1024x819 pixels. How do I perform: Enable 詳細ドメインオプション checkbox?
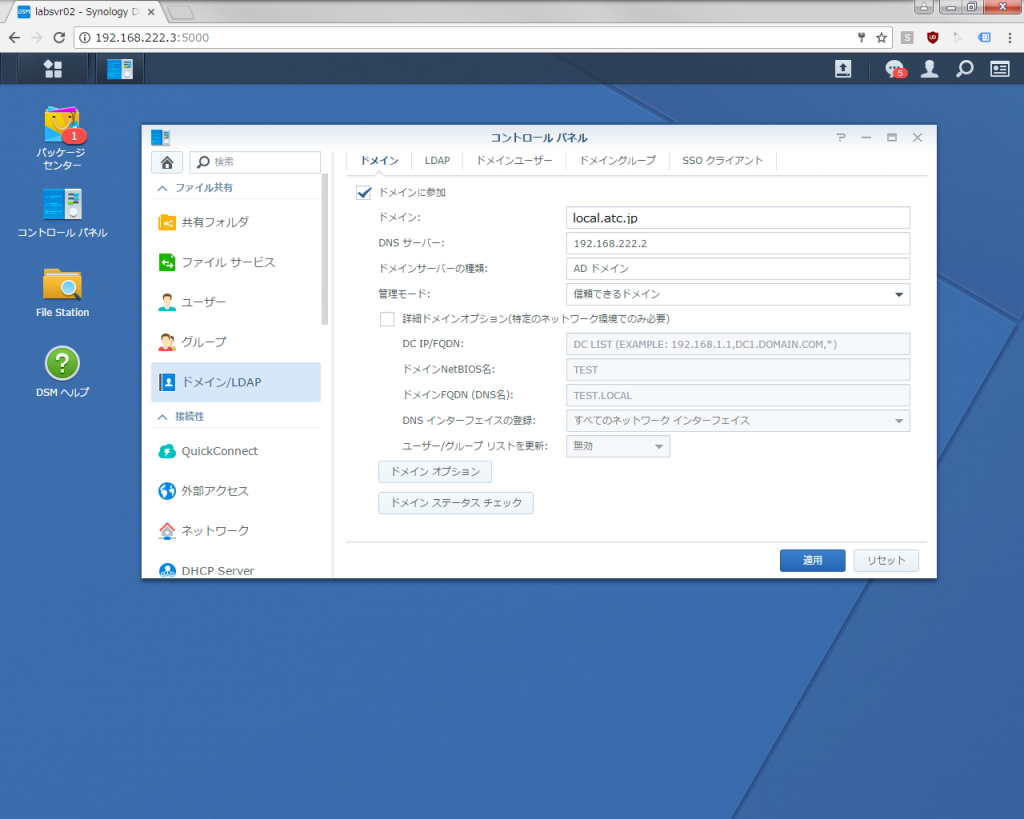[x=387, y=319]
